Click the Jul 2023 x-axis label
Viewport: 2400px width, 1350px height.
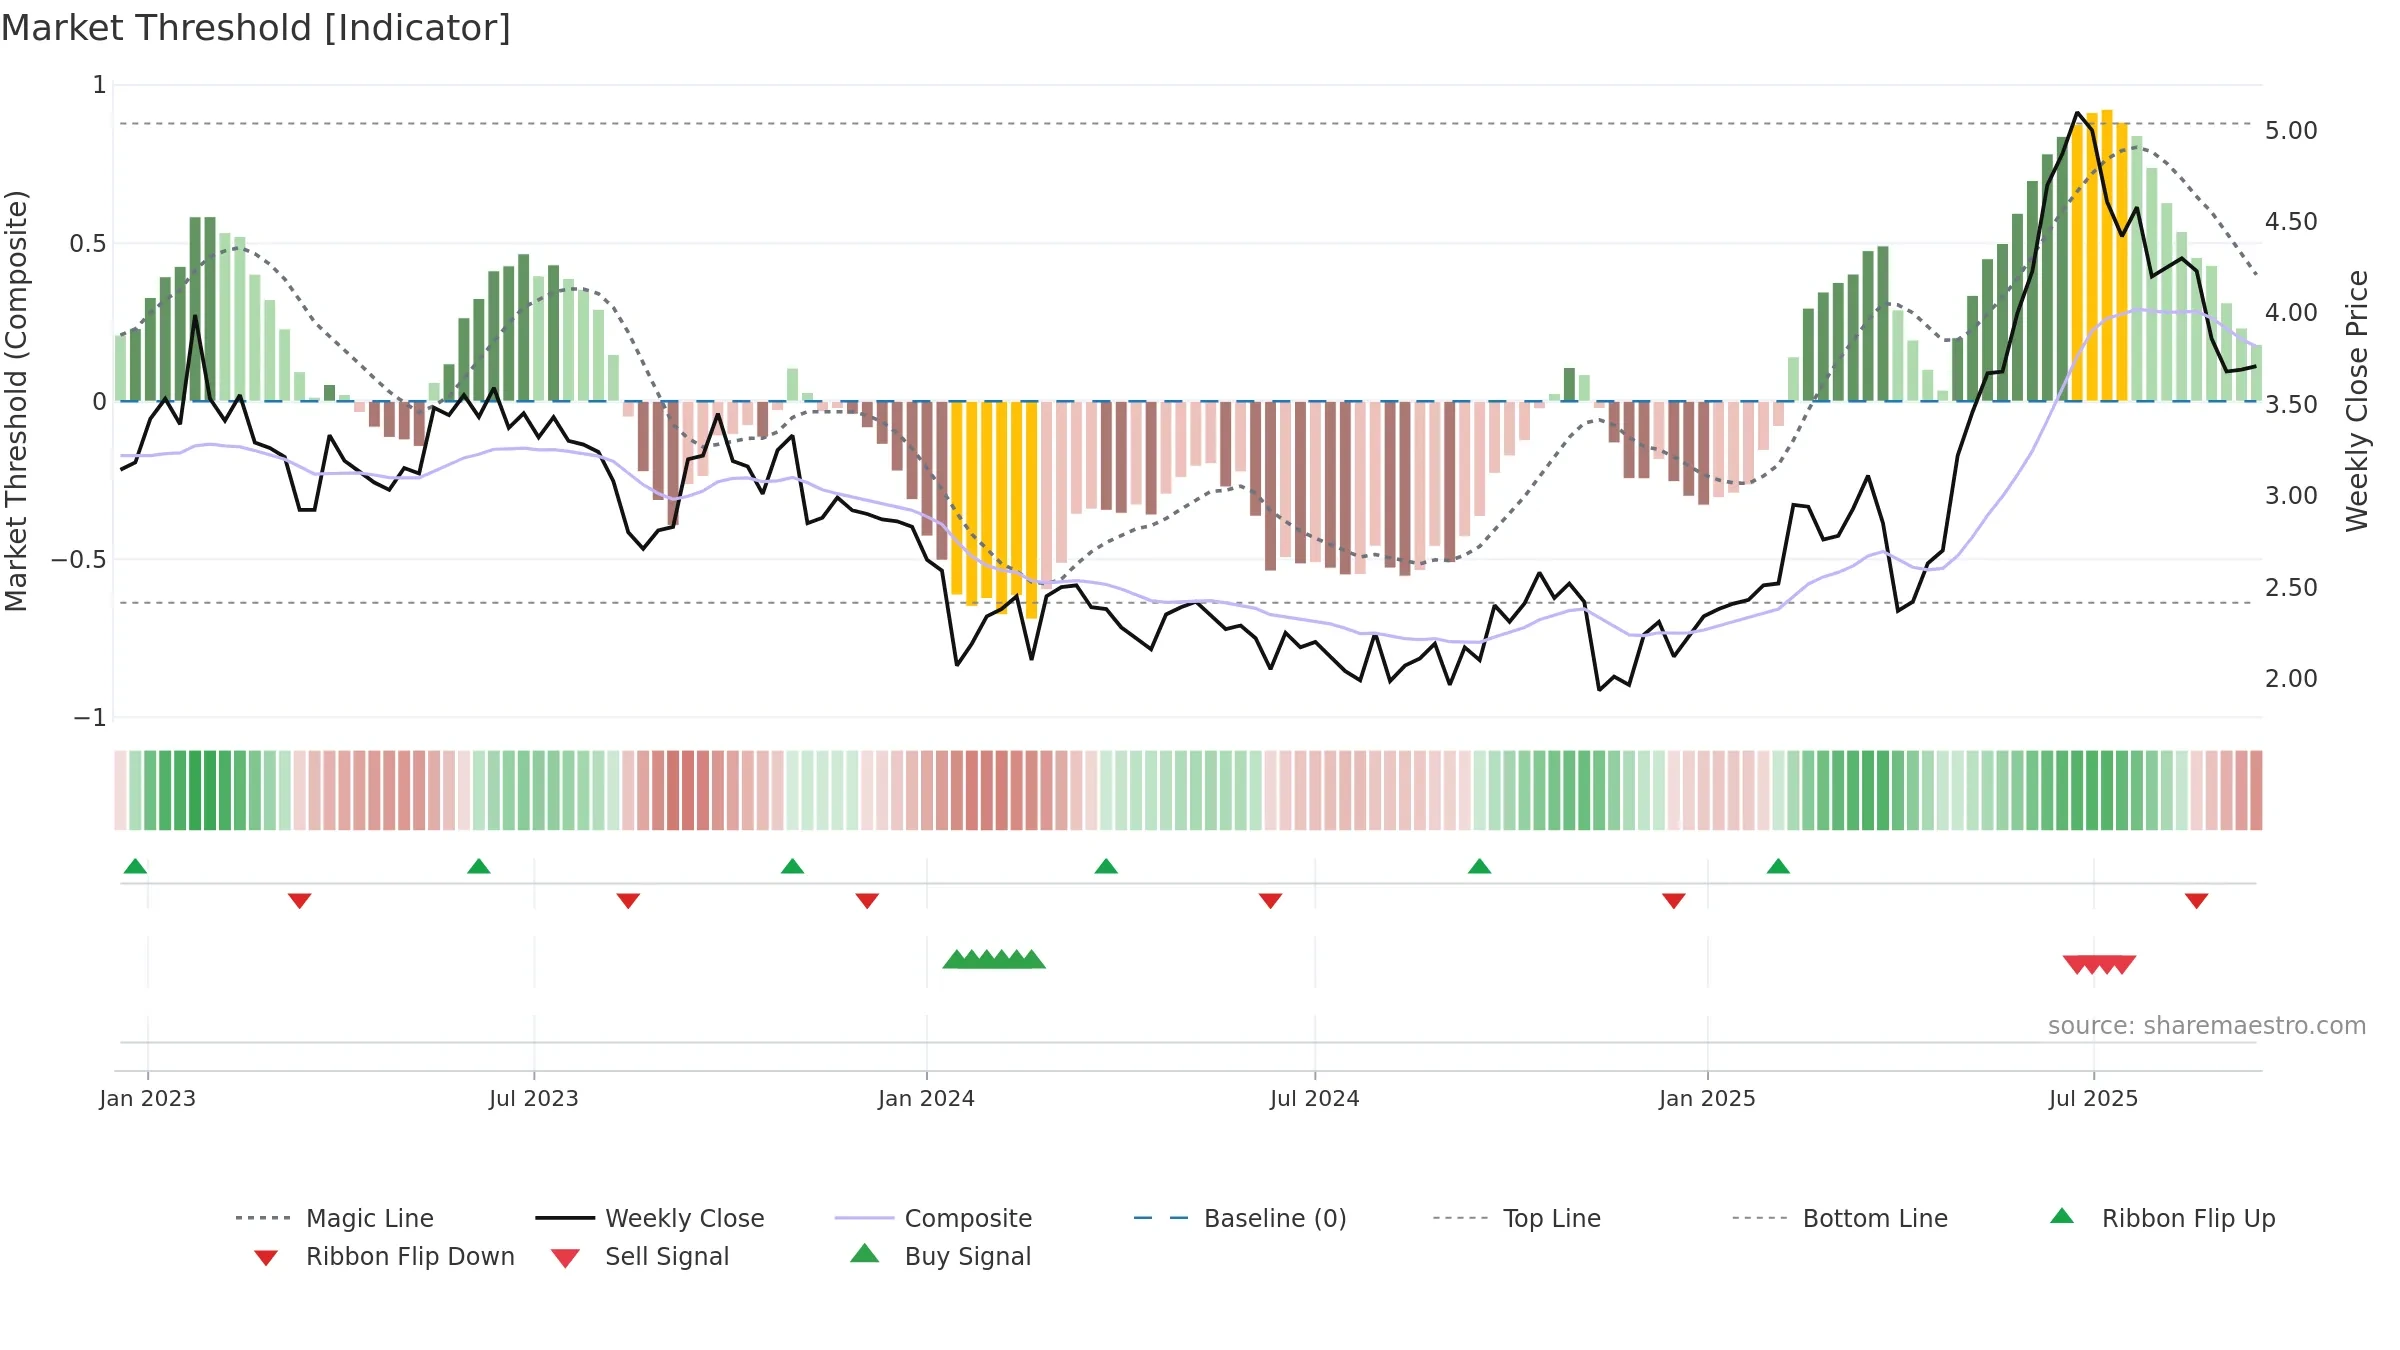tap(534, 1098)
